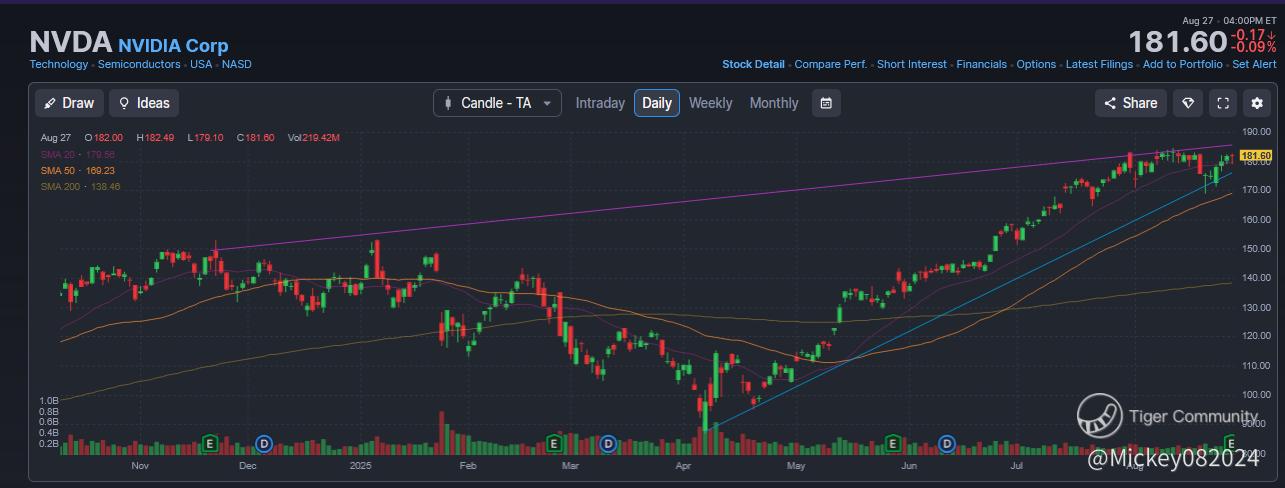Click the 2025 label on the time axis
1285x488 pixels.
click(361, 465)
